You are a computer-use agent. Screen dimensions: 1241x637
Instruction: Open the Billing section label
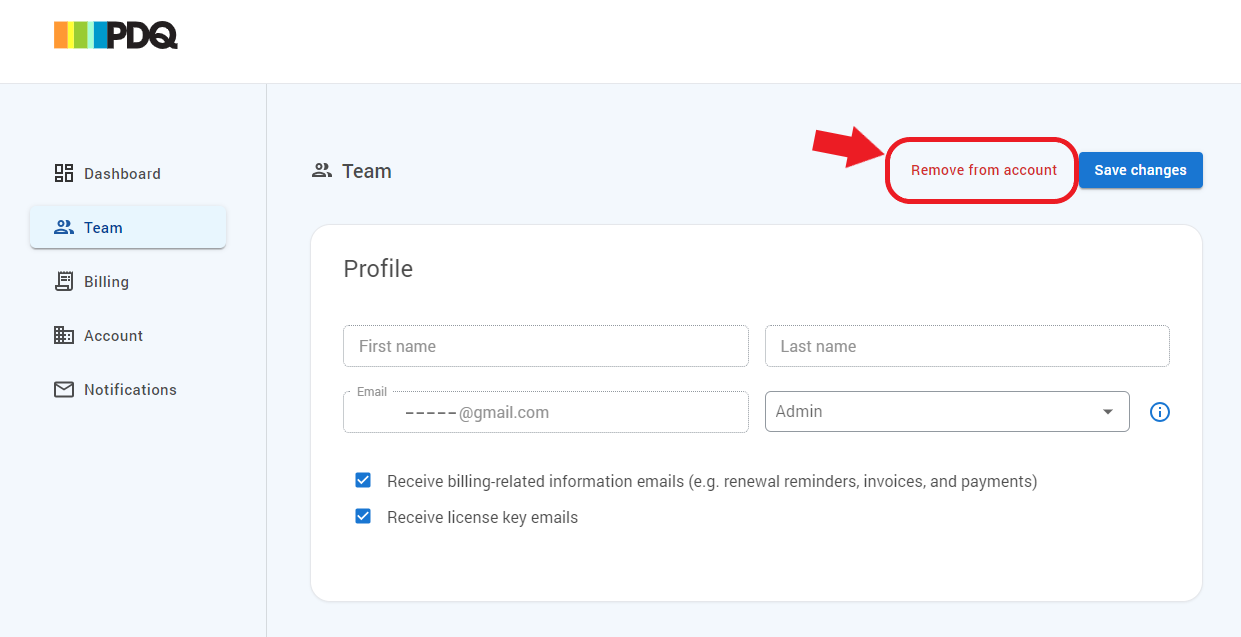tap(106, 282)
